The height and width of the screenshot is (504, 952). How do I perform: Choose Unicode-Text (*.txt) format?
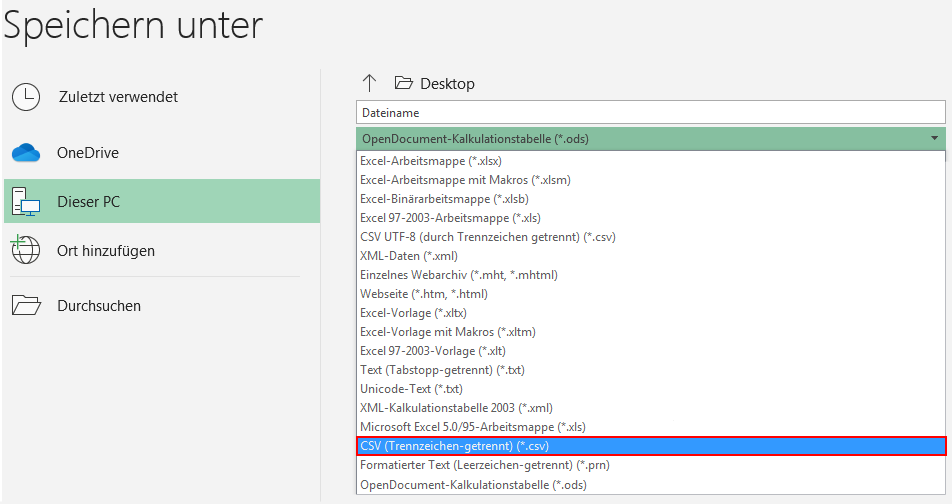651,389
